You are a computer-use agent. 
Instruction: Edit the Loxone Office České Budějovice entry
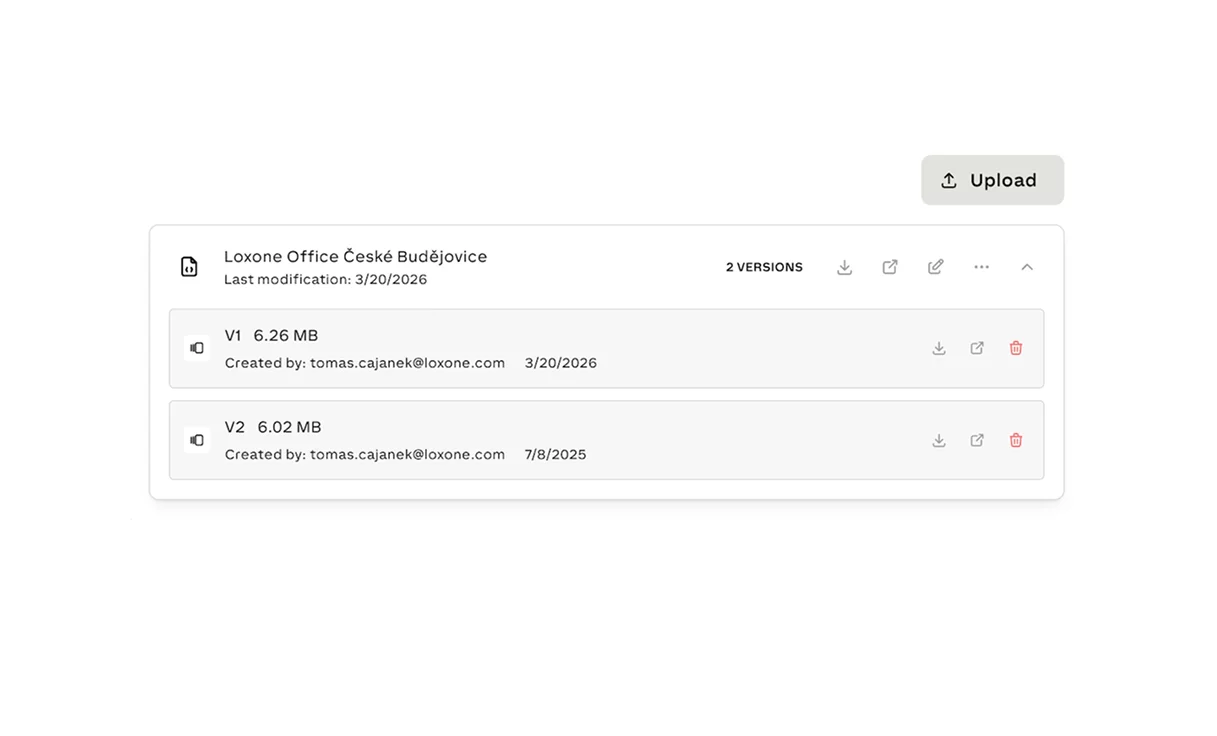[936, 267]
